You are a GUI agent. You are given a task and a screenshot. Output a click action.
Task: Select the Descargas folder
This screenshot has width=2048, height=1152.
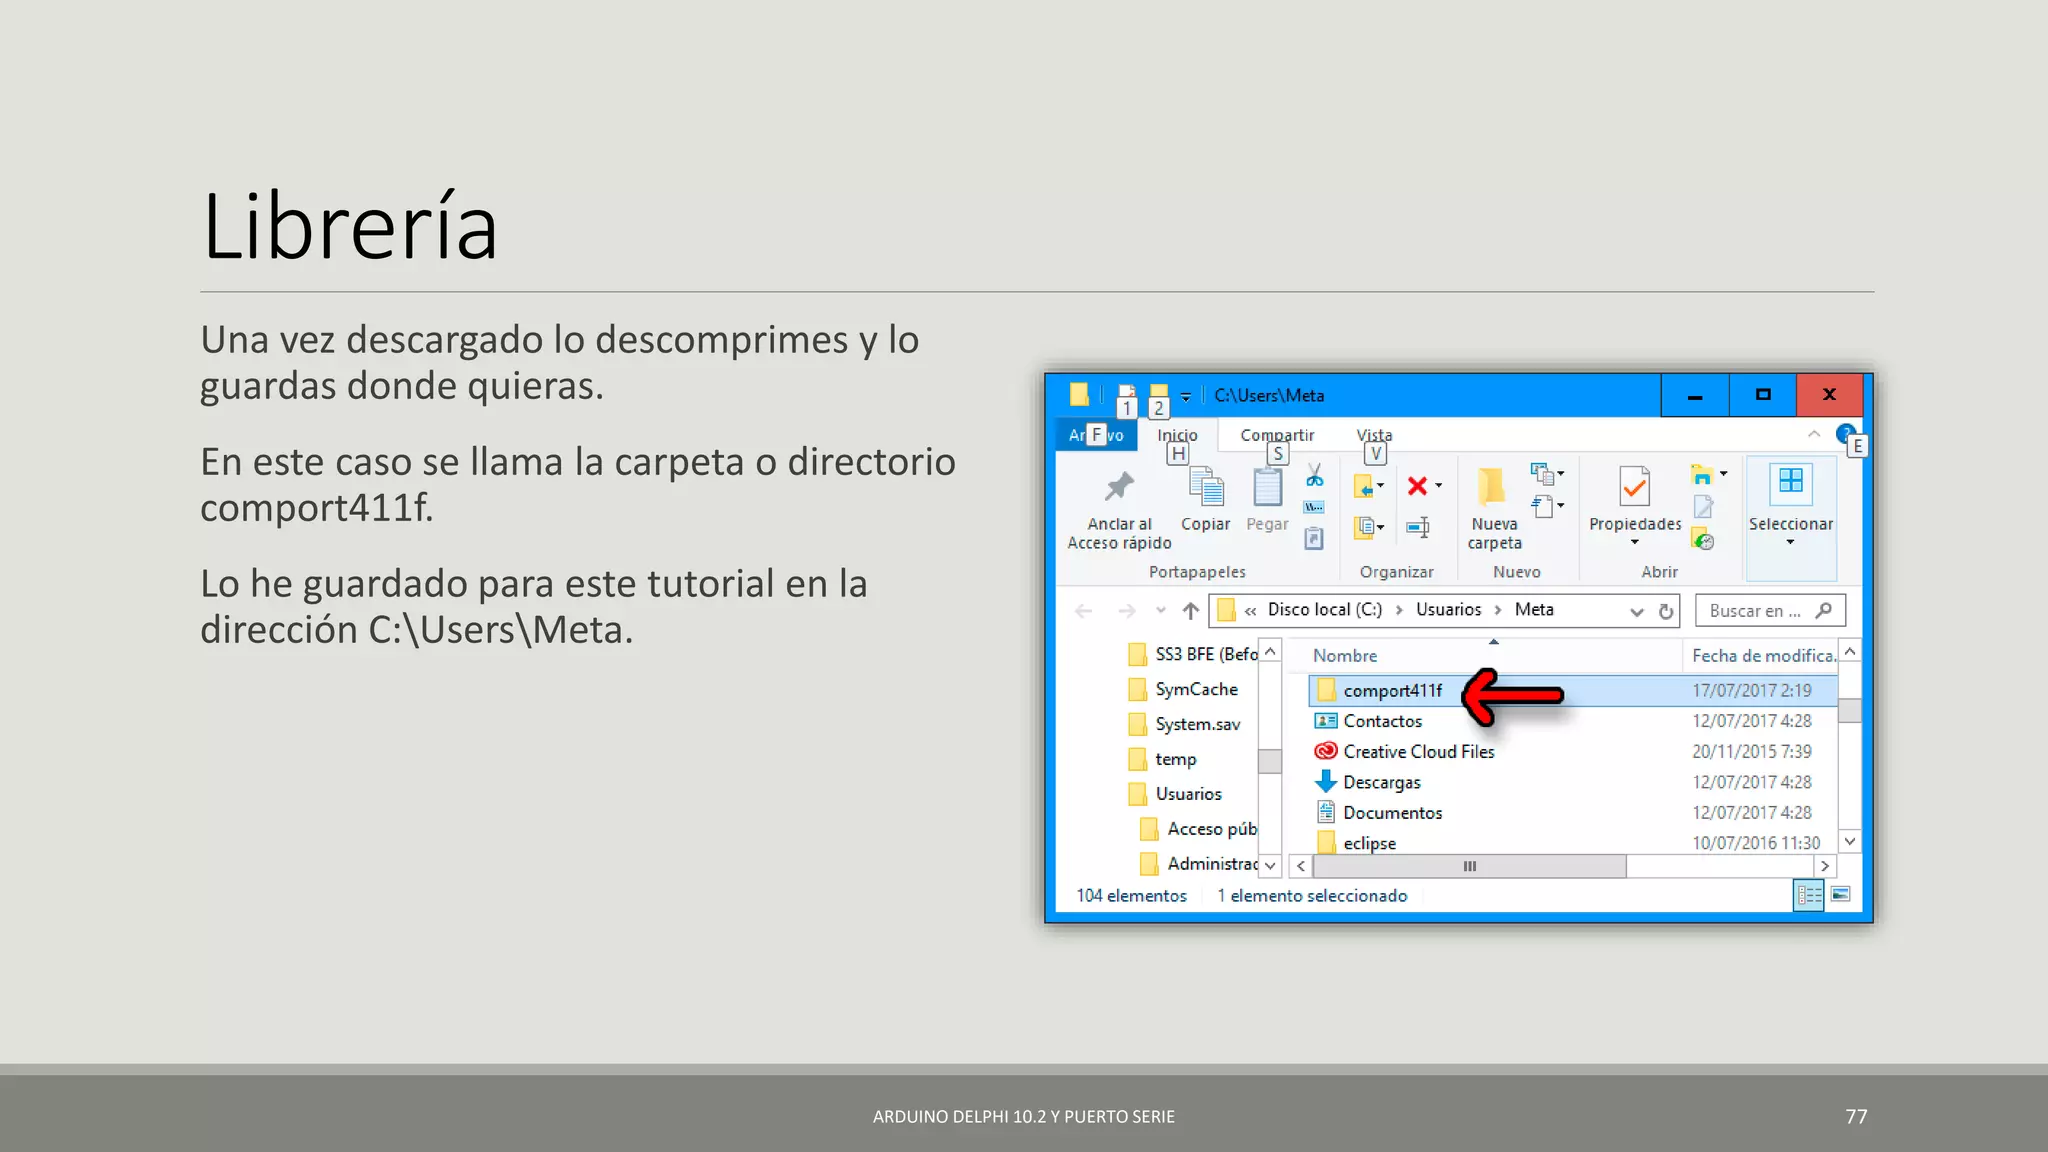click(1572, 782)
